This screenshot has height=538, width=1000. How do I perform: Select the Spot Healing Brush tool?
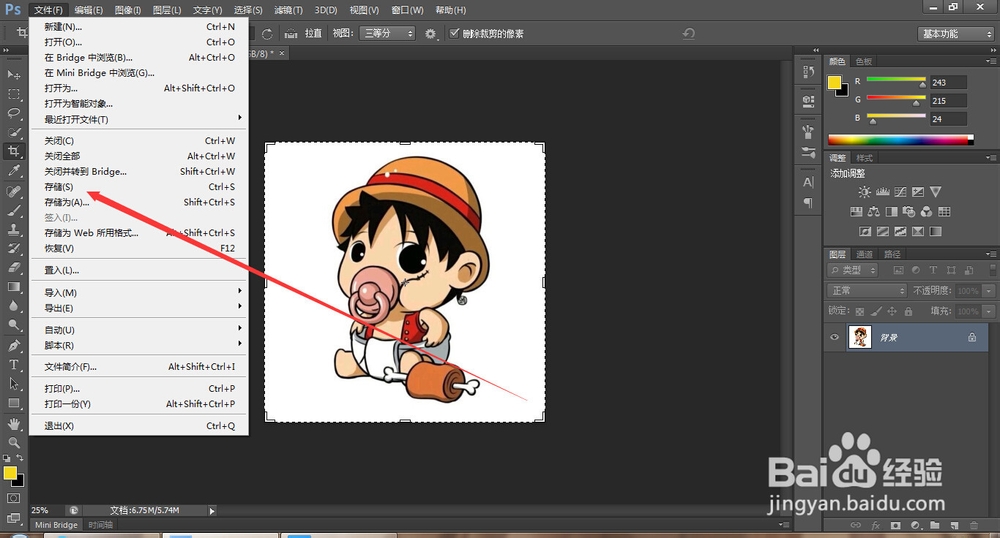[13, 191]
